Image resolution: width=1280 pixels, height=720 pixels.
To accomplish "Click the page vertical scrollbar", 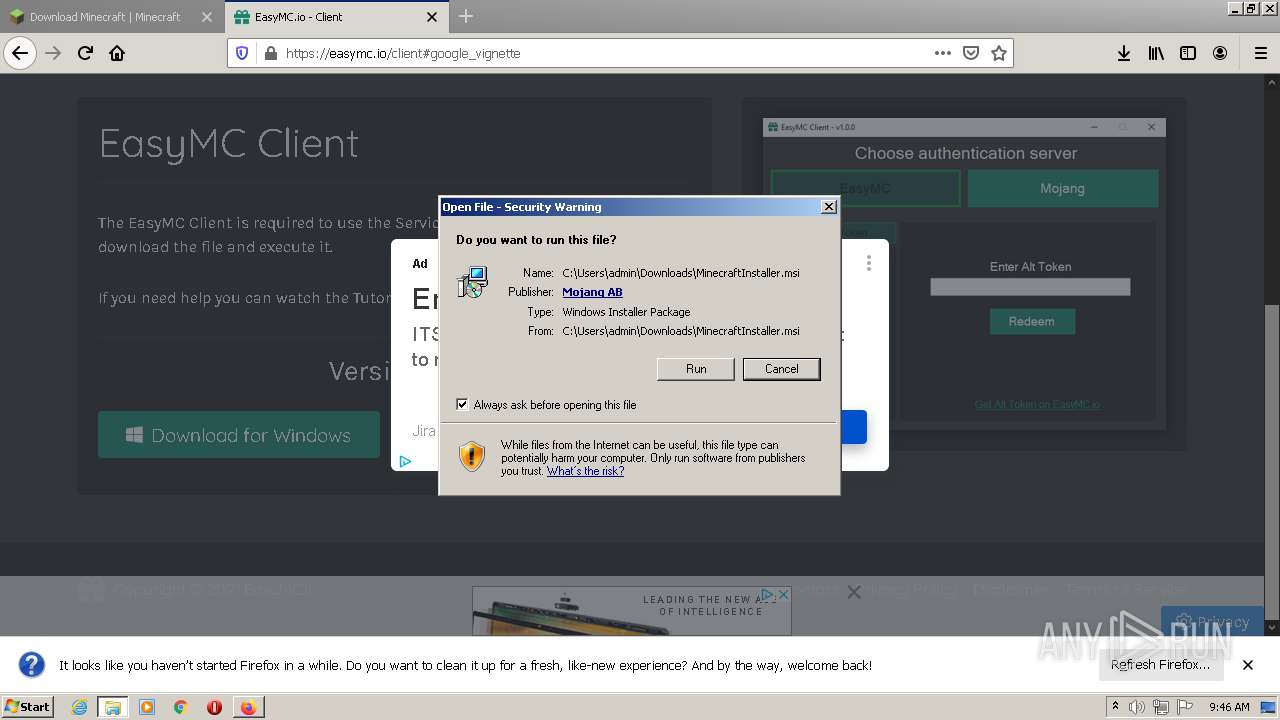I will (1272, 355).
